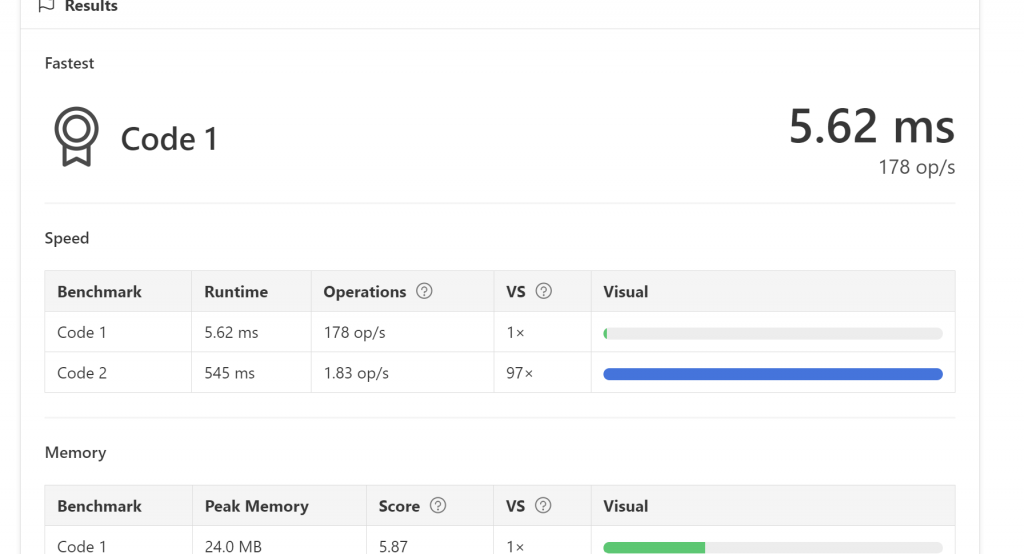Viewport: 1024px width, 554px height.
Task: Click the 5.87 score value
Action: pos(395,546)
